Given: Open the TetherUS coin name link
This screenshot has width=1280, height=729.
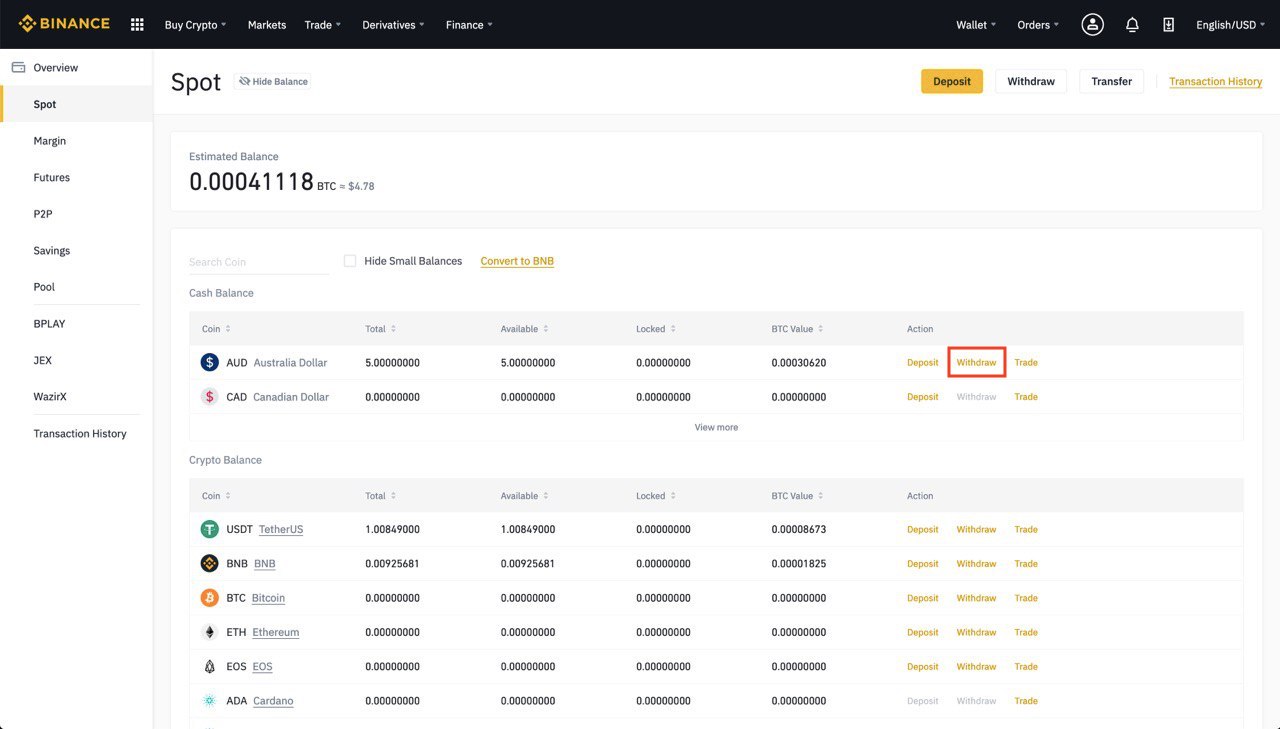Looking at the screenshot, I should click(x=281, y=529).
